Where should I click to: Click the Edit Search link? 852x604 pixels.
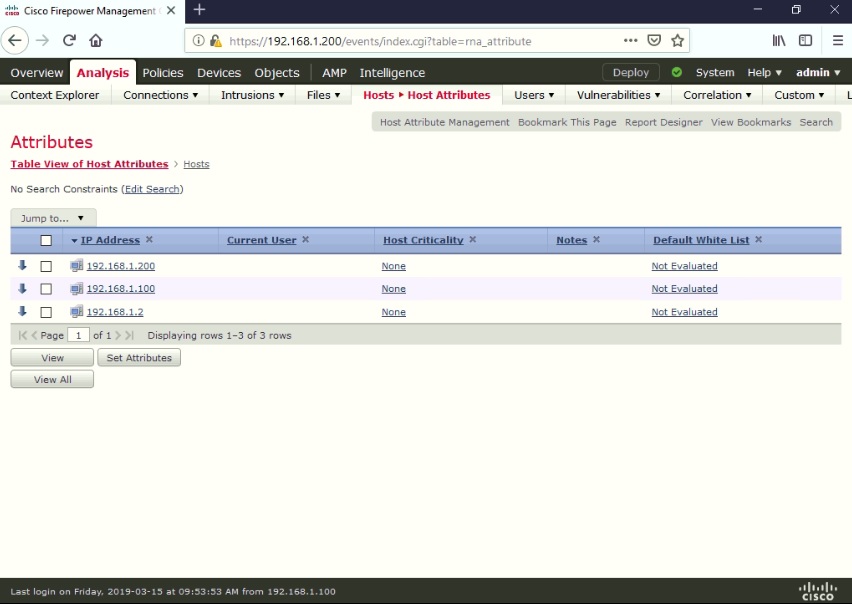pos(152,189)
